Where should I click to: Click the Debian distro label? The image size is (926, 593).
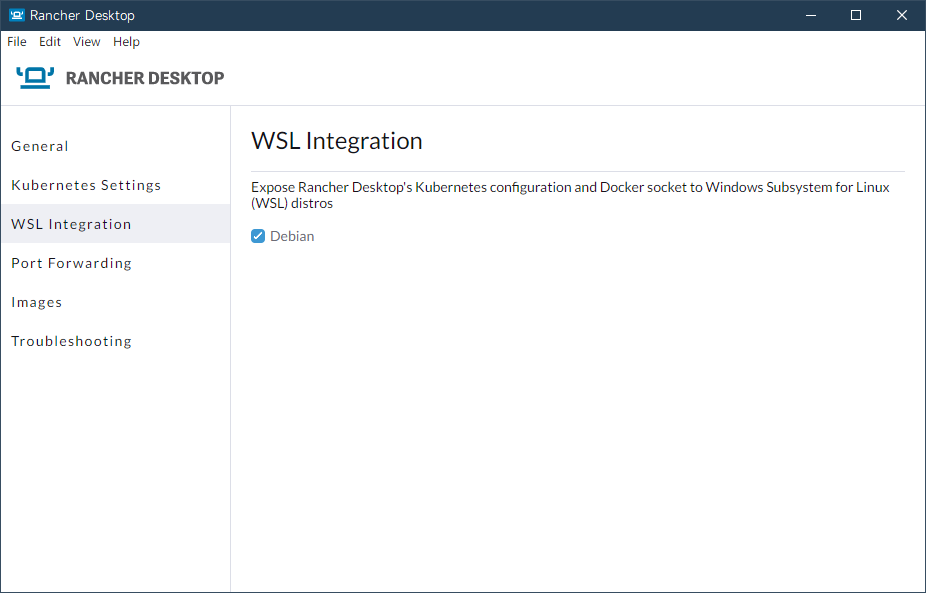click(x=292, y=236)
